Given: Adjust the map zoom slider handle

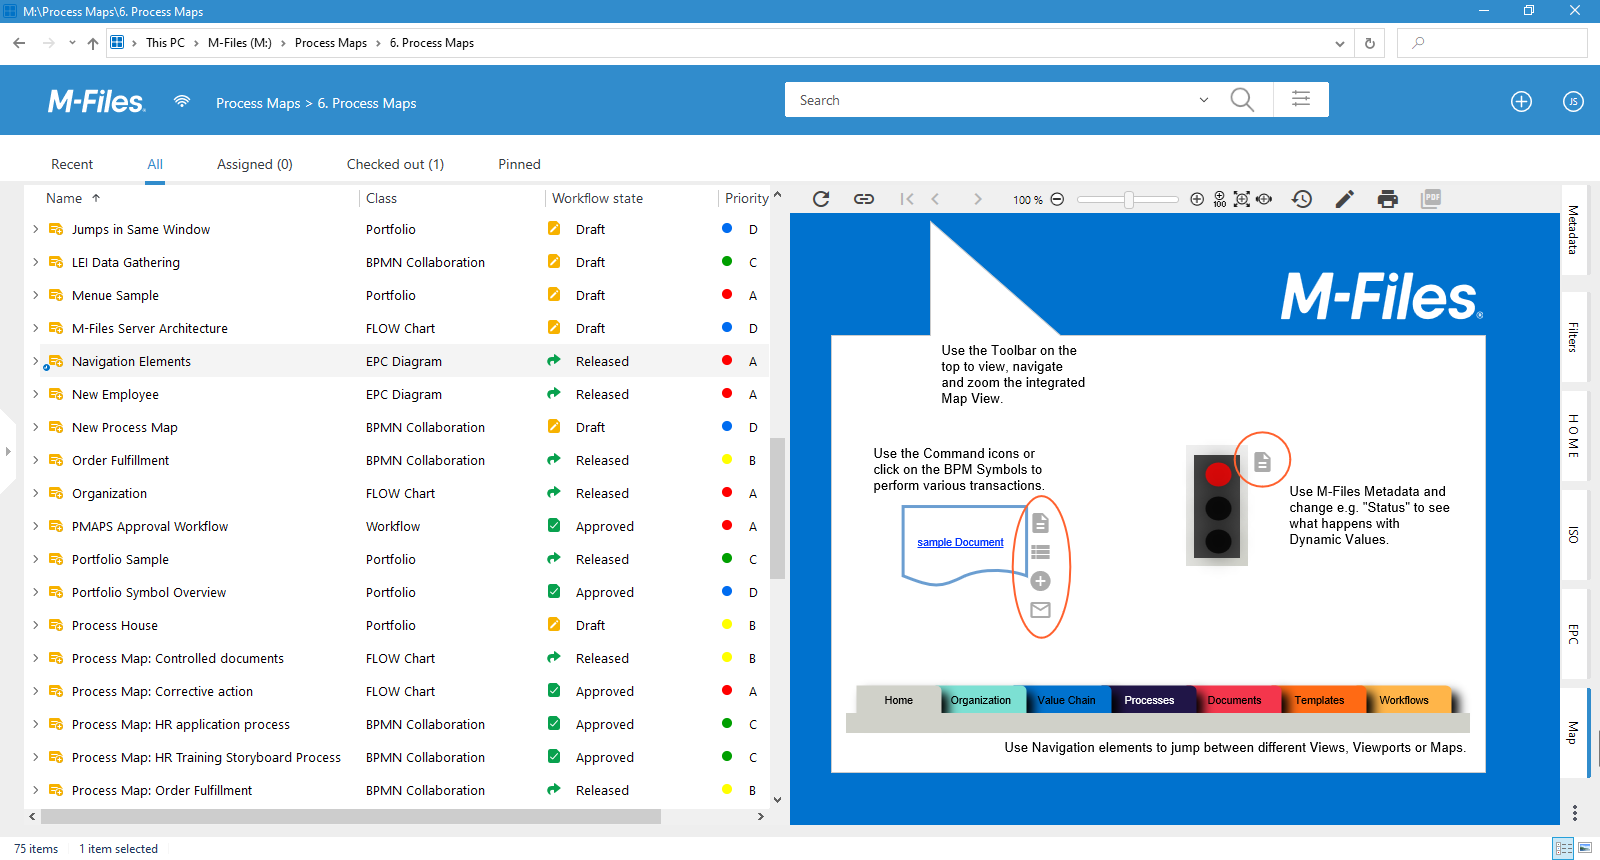Looking at the screenshot, I should (1128, 199).
